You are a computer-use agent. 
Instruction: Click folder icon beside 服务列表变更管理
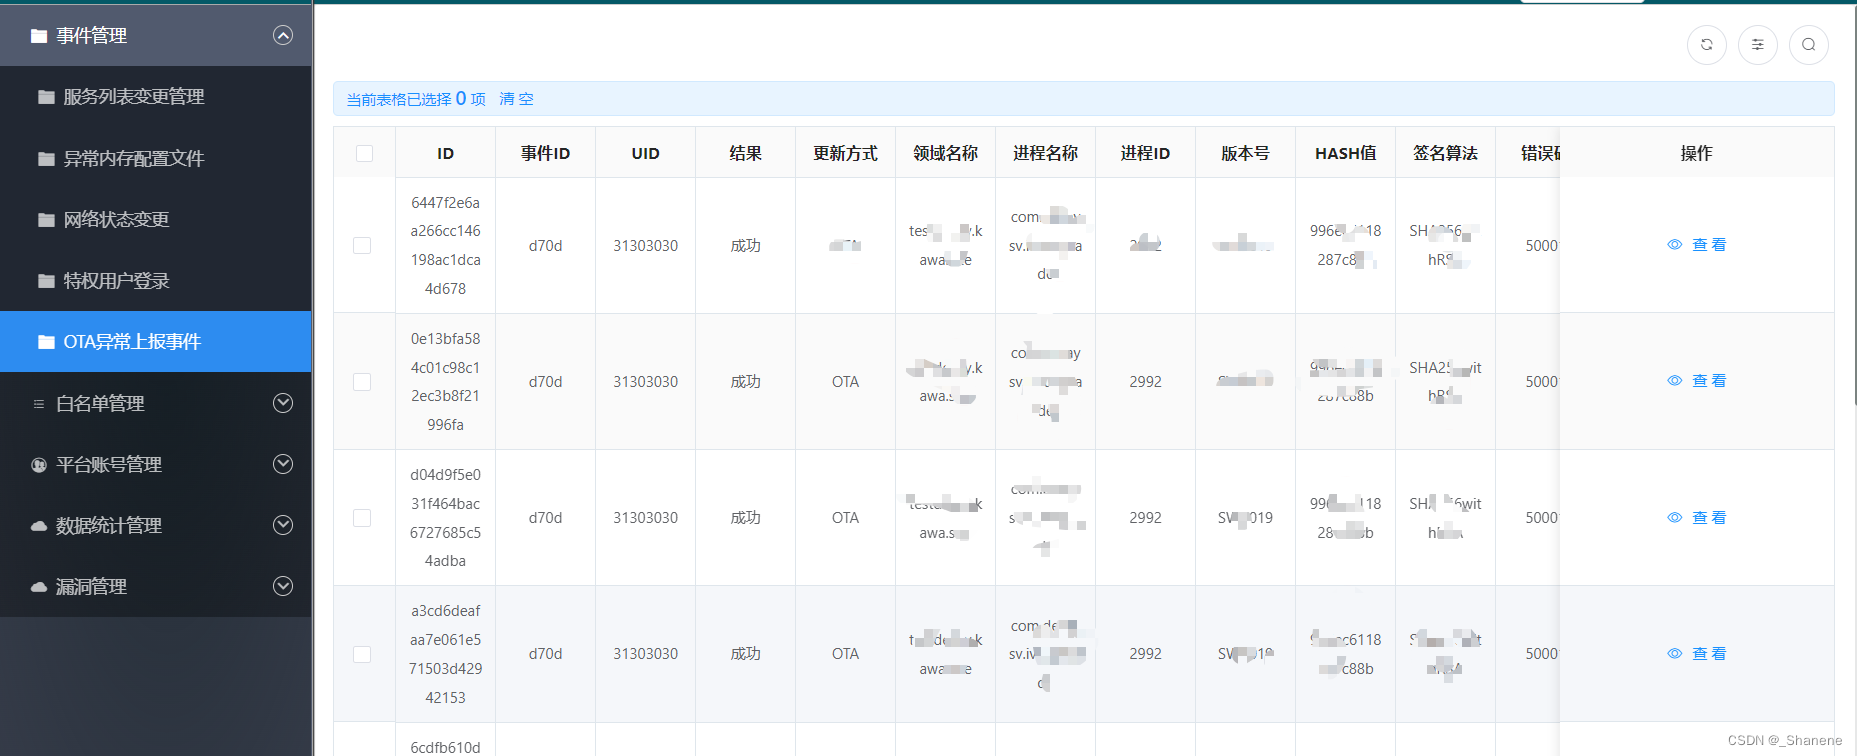46,97
